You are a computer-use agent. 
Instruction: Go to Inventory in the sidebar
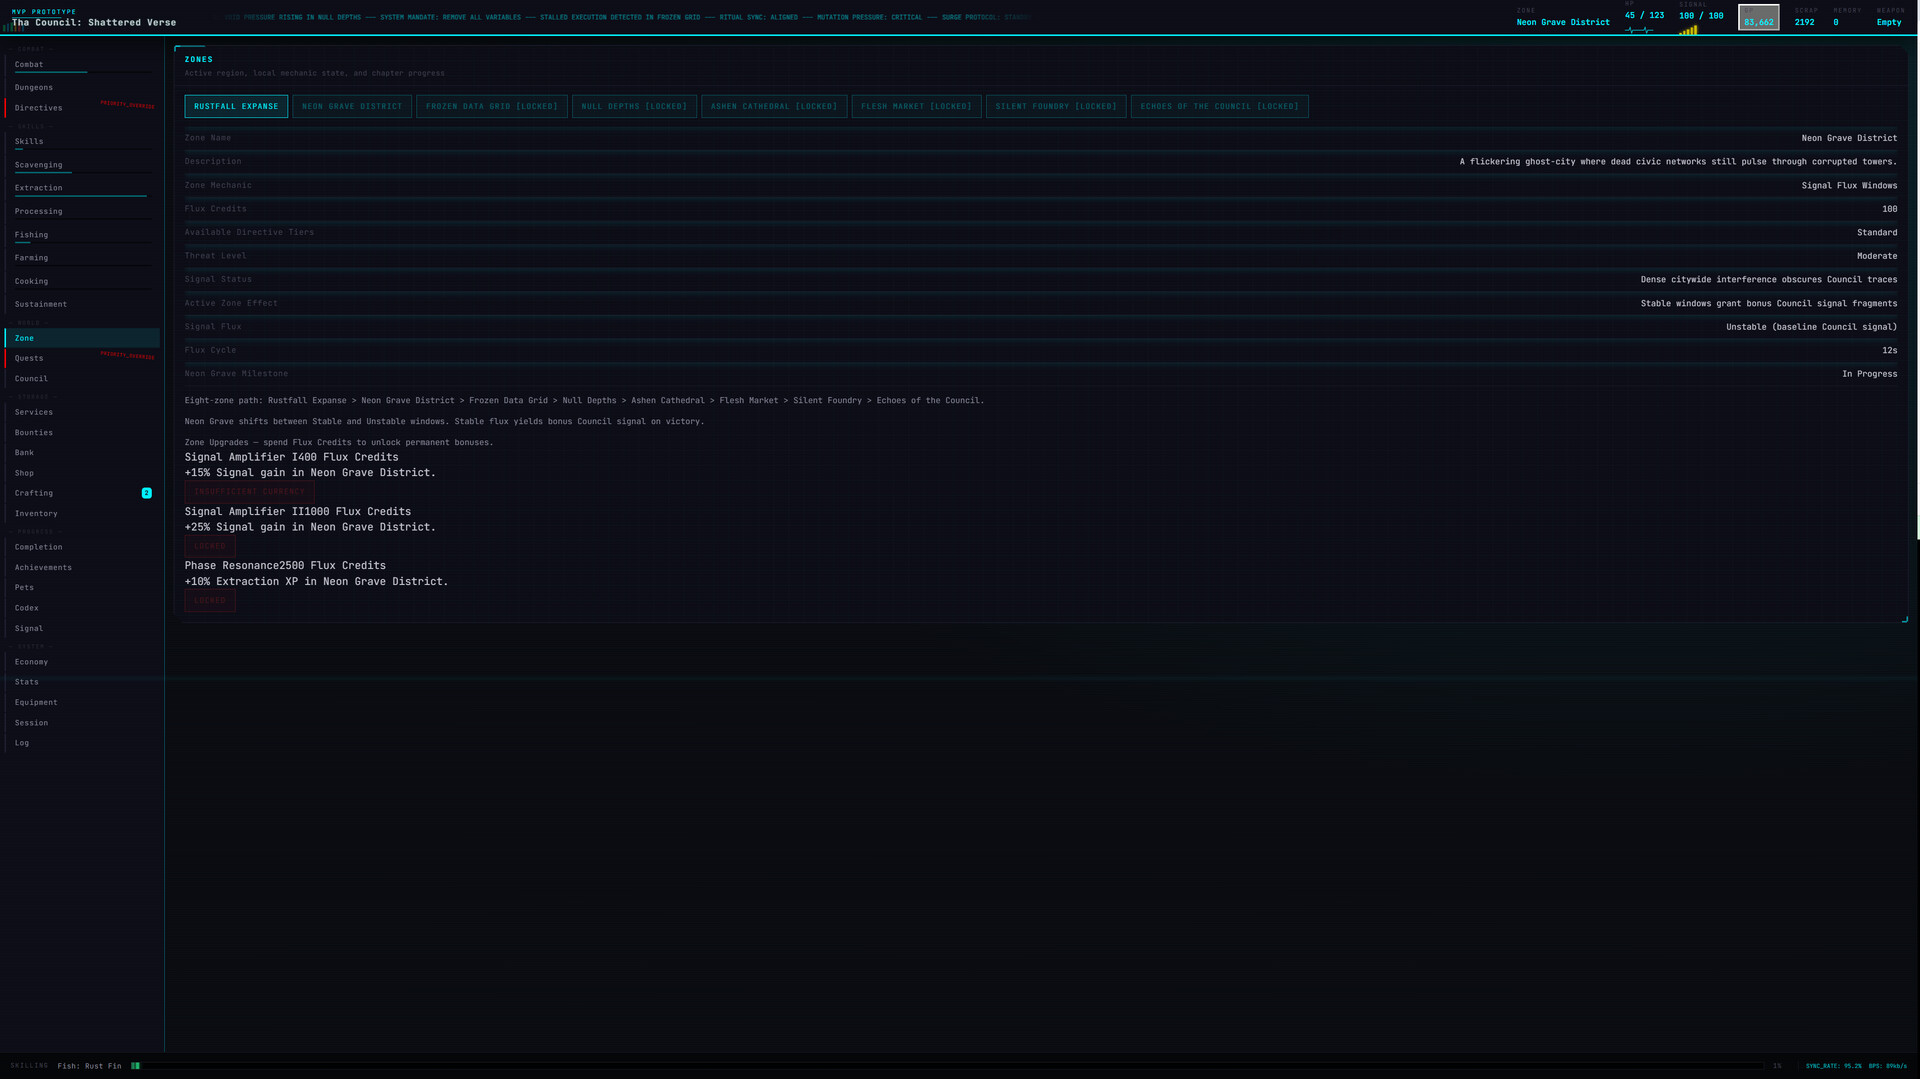point(36,514)
